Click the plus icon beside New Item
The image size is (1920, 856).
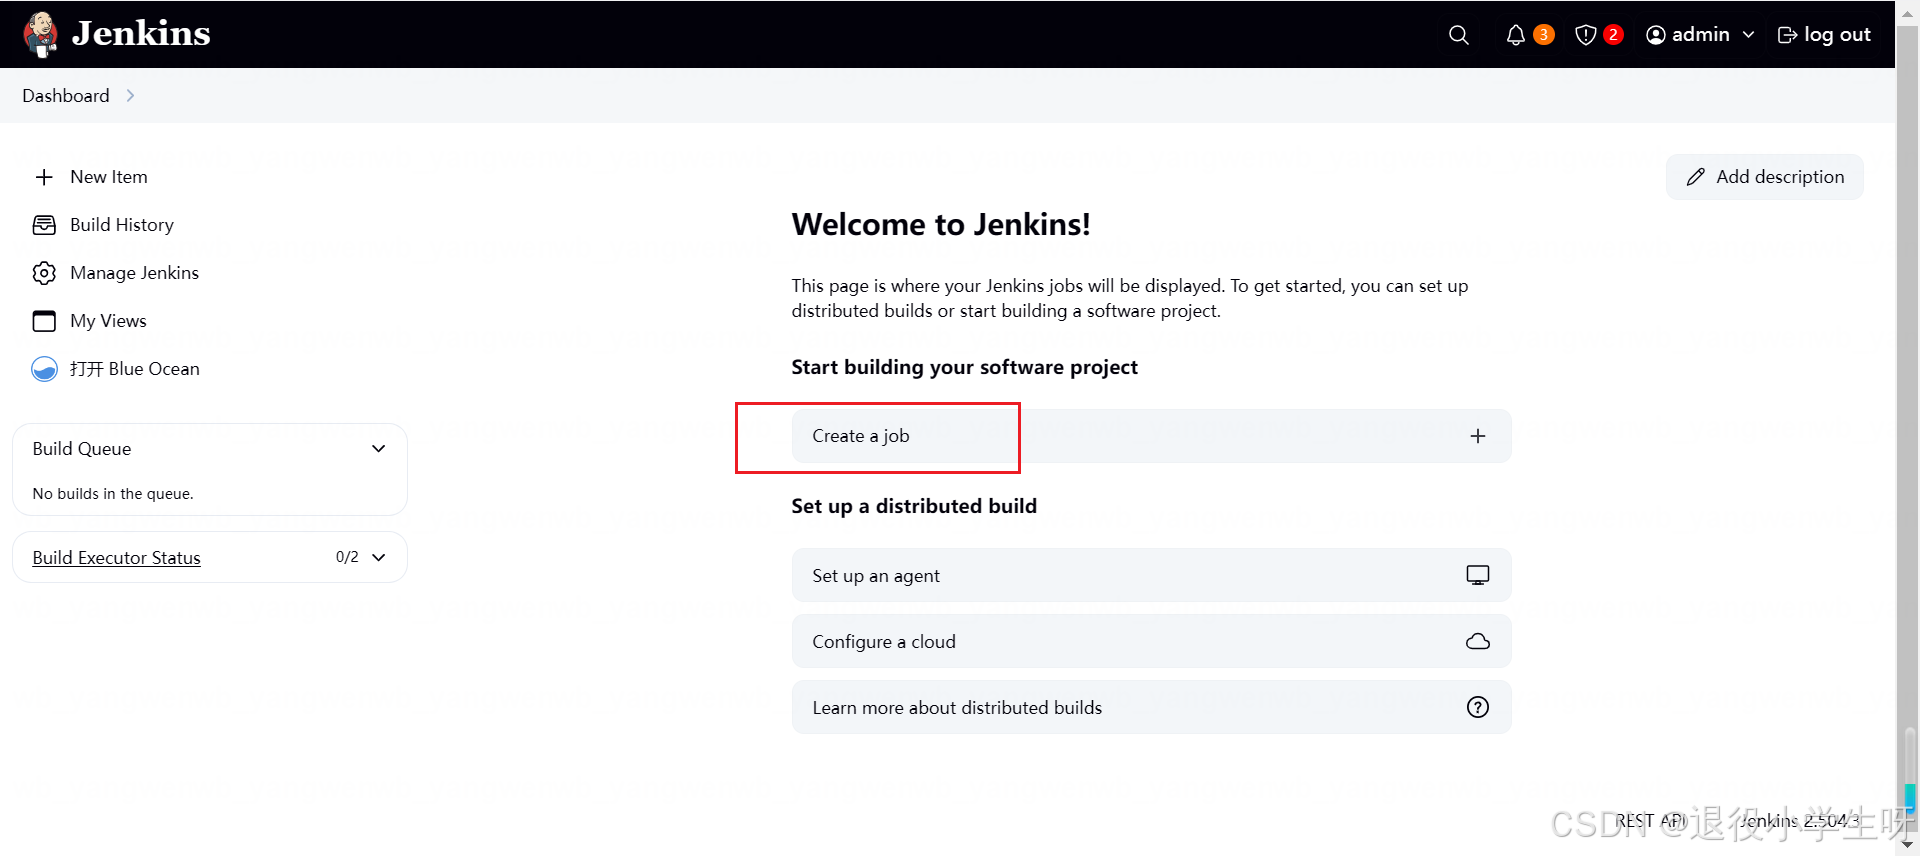coord(44,177)
